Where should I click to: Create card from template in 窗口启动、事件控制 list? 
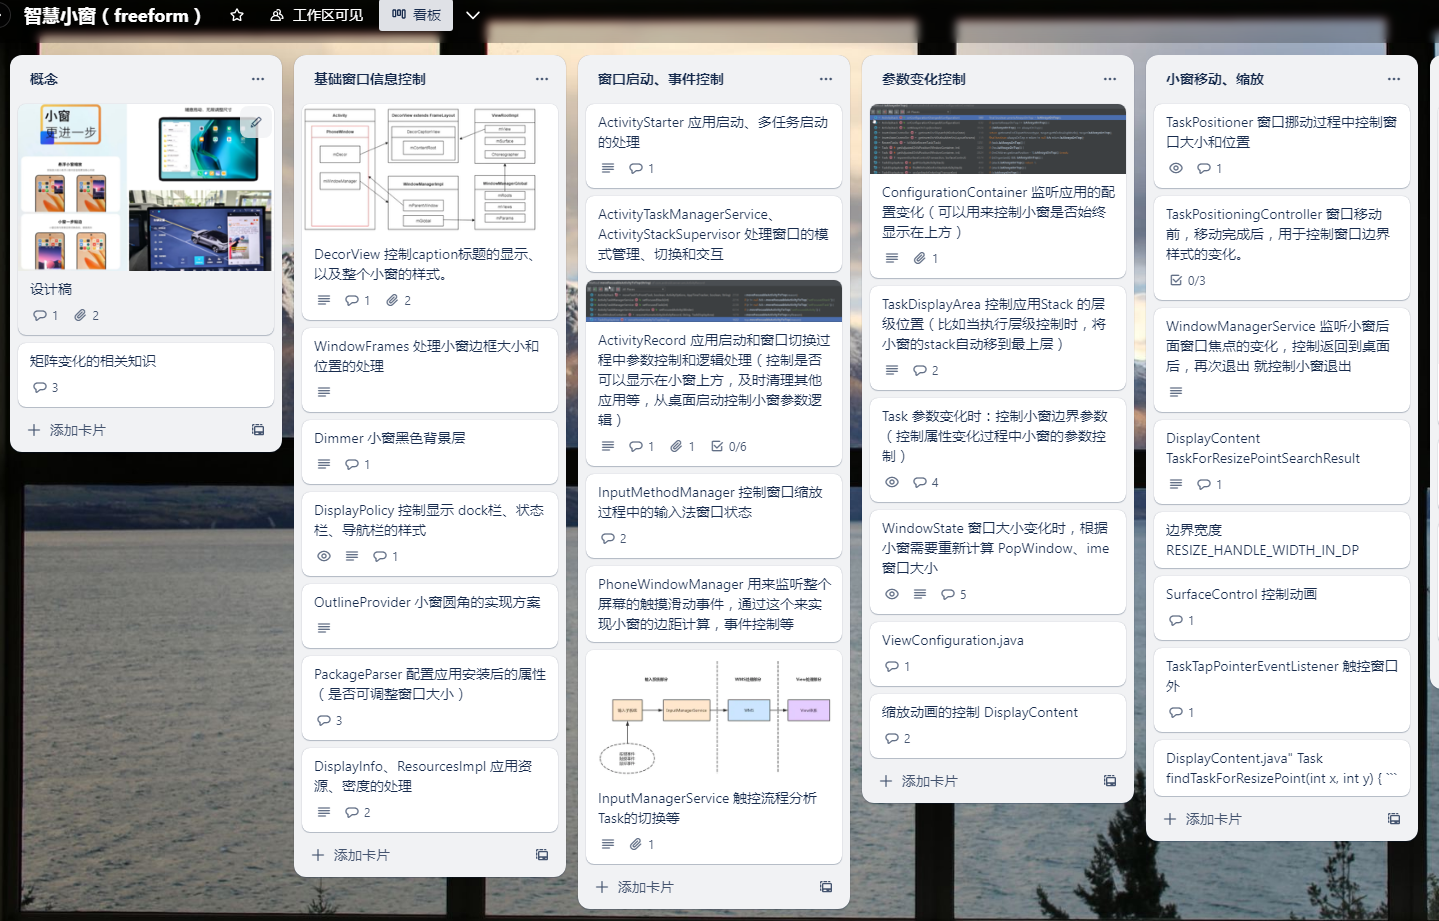click(826, 887)
